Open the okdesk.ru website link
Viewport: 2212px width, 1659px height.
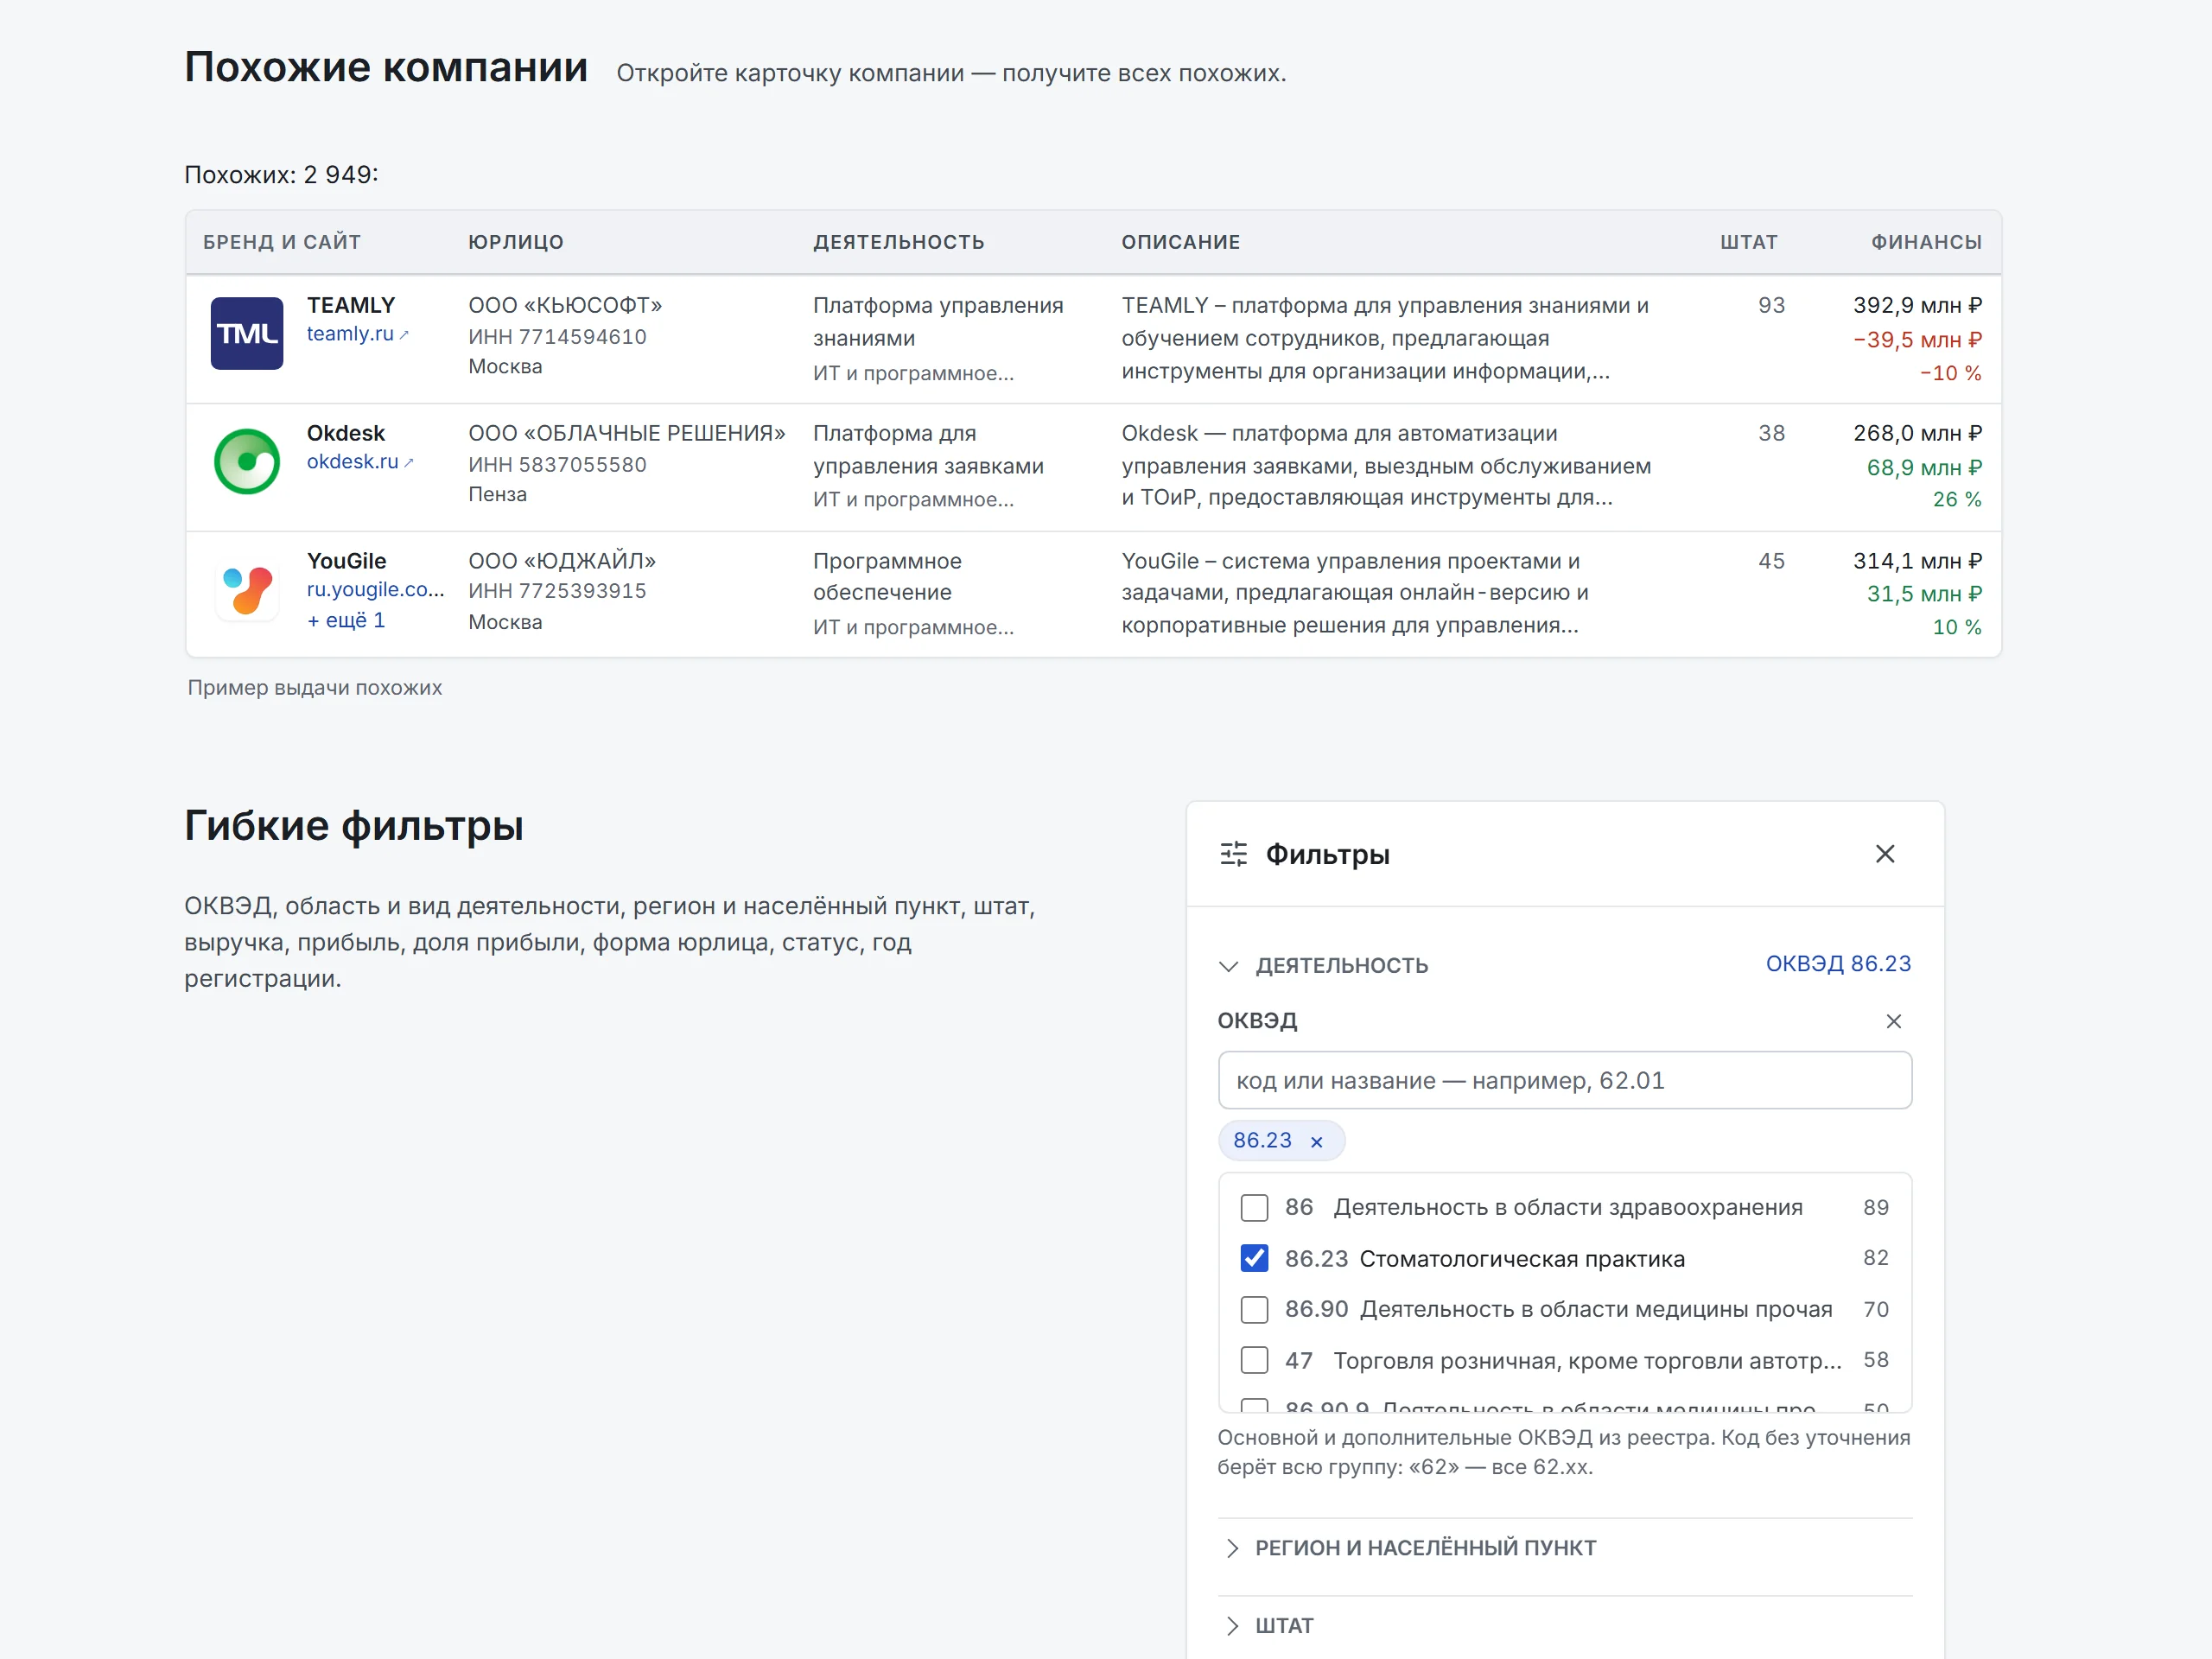(x=359, y=462)
